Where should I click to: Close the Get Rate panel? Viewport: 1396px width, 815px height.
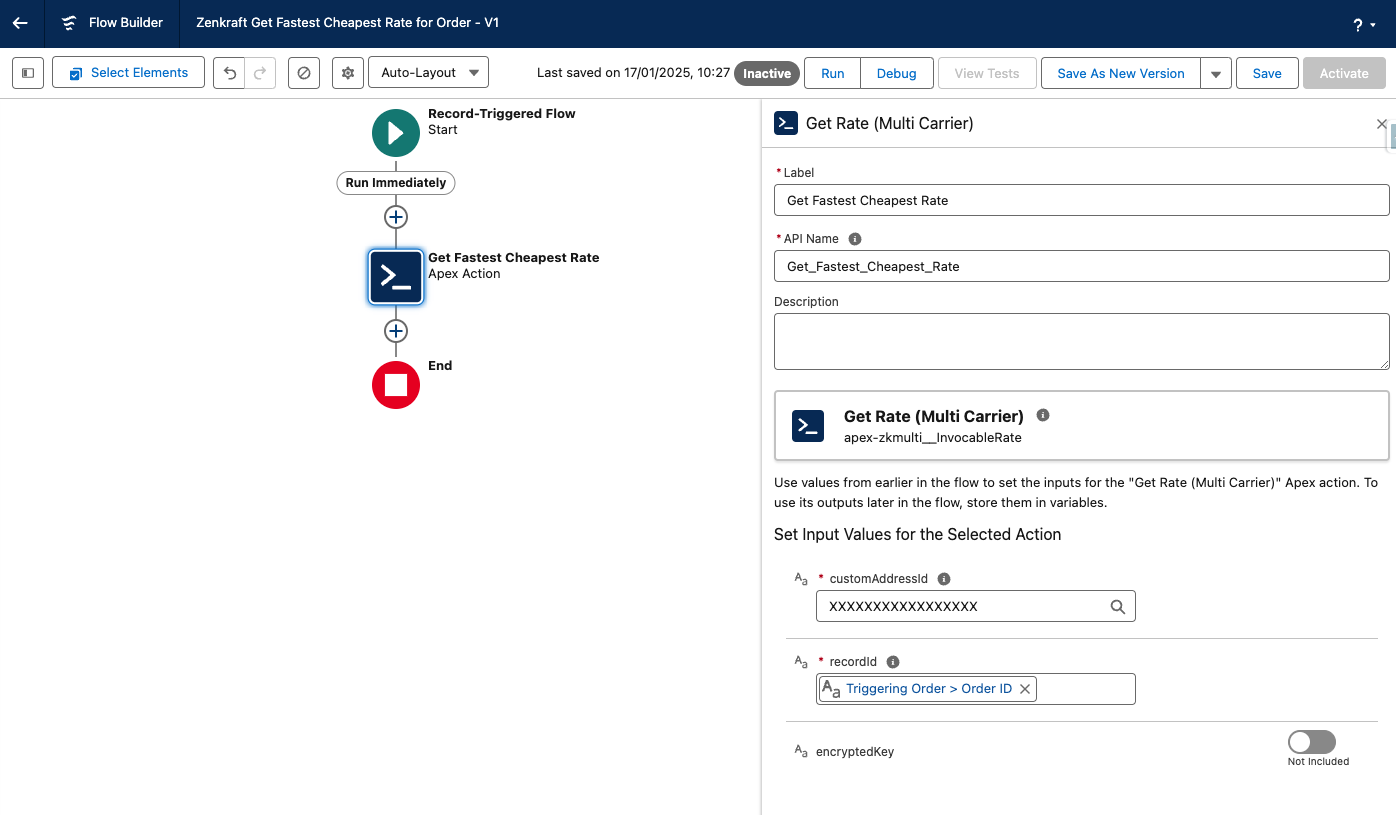pos(1382,124)
